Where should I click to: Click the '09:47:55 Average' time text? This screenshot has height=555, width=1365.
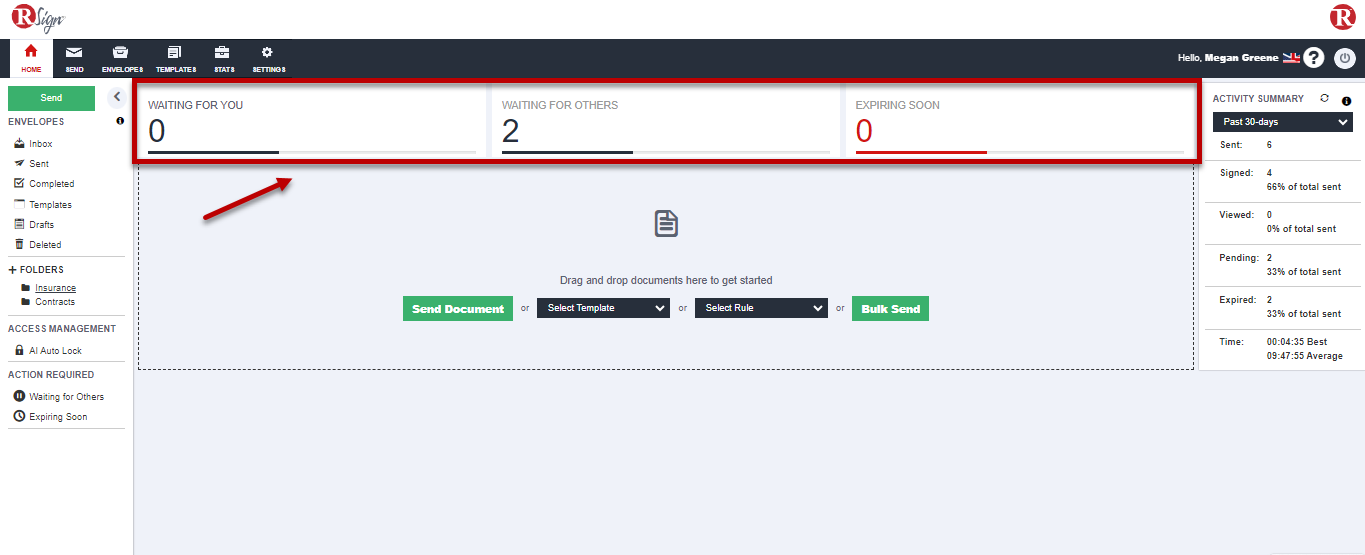tap(1305, 356)
